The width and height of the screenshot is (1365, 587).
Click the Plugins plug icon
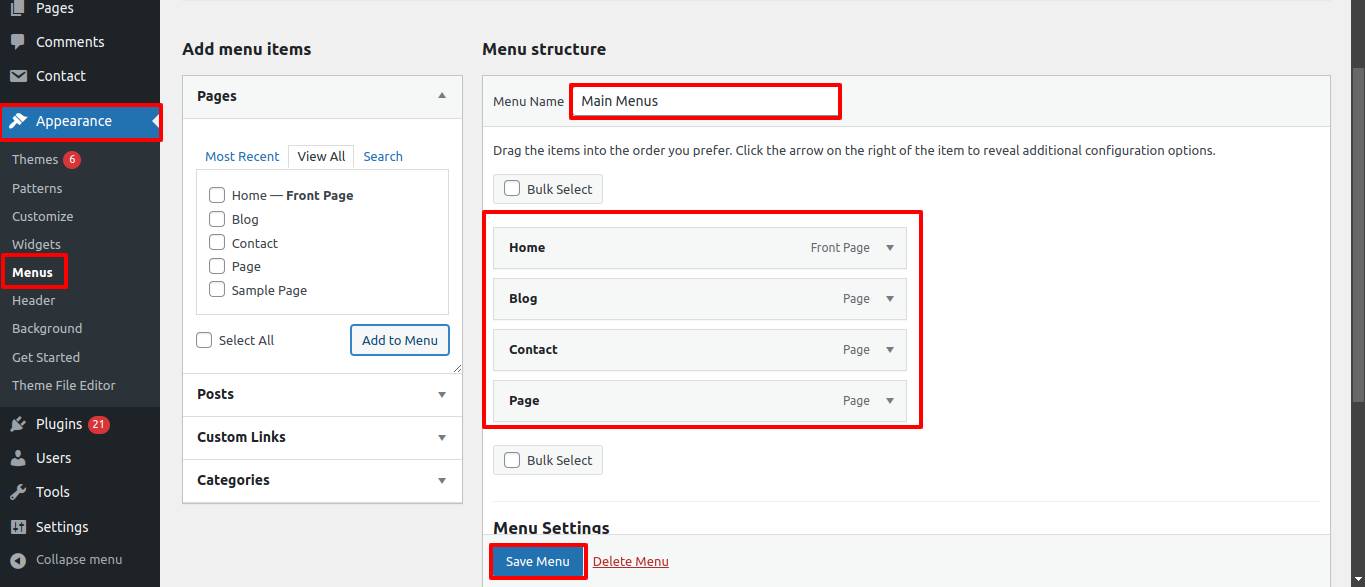click(18, 424)
